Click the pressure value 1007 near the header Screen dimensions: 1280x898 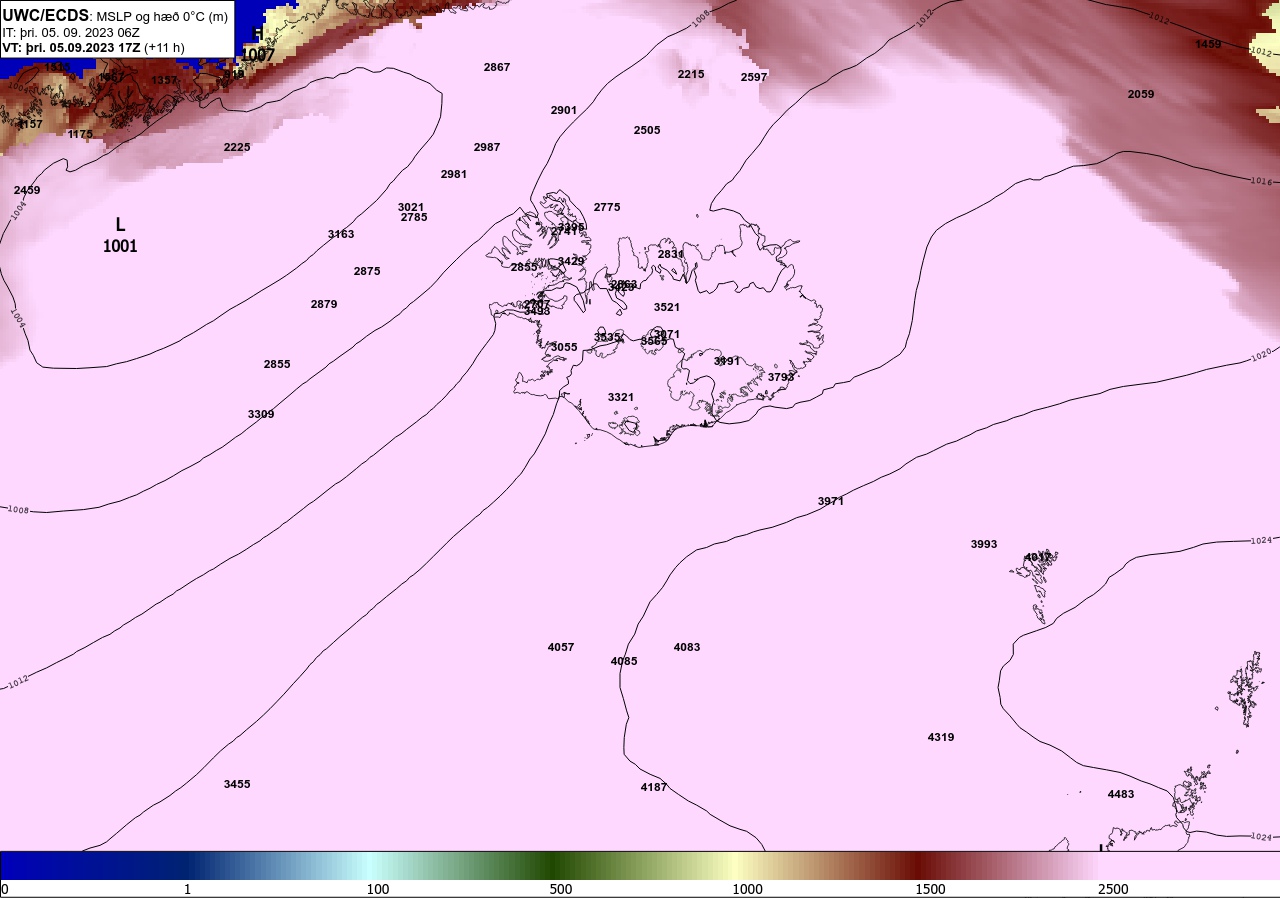[x=258, y=54]
